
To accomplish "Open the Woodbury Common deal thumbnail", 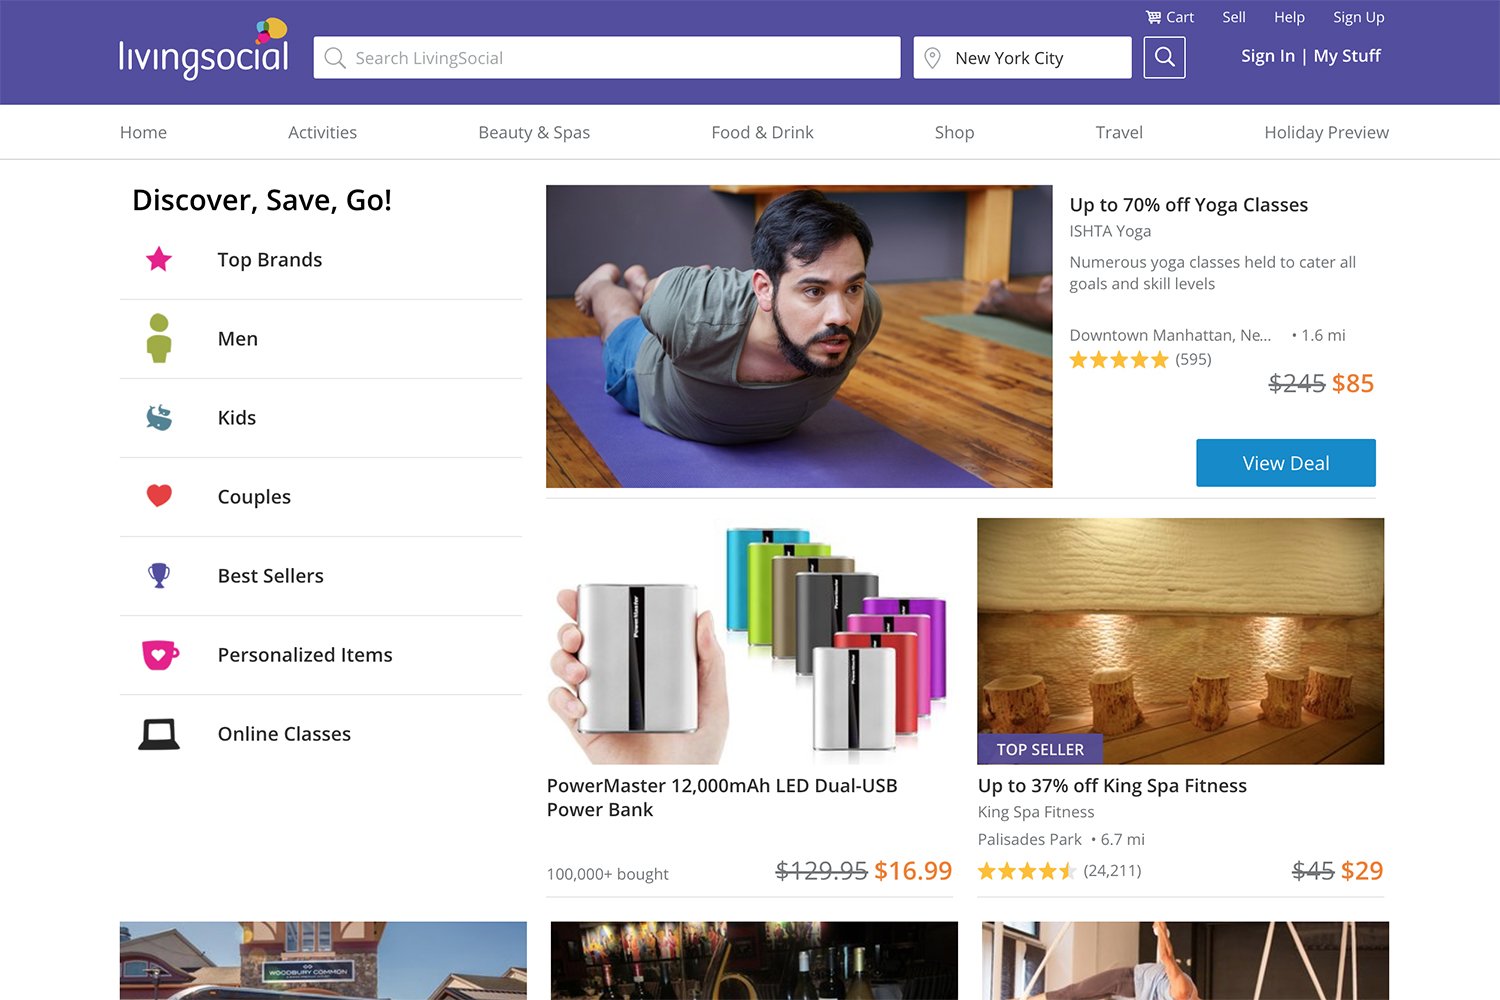I will [x=323, y=961].
